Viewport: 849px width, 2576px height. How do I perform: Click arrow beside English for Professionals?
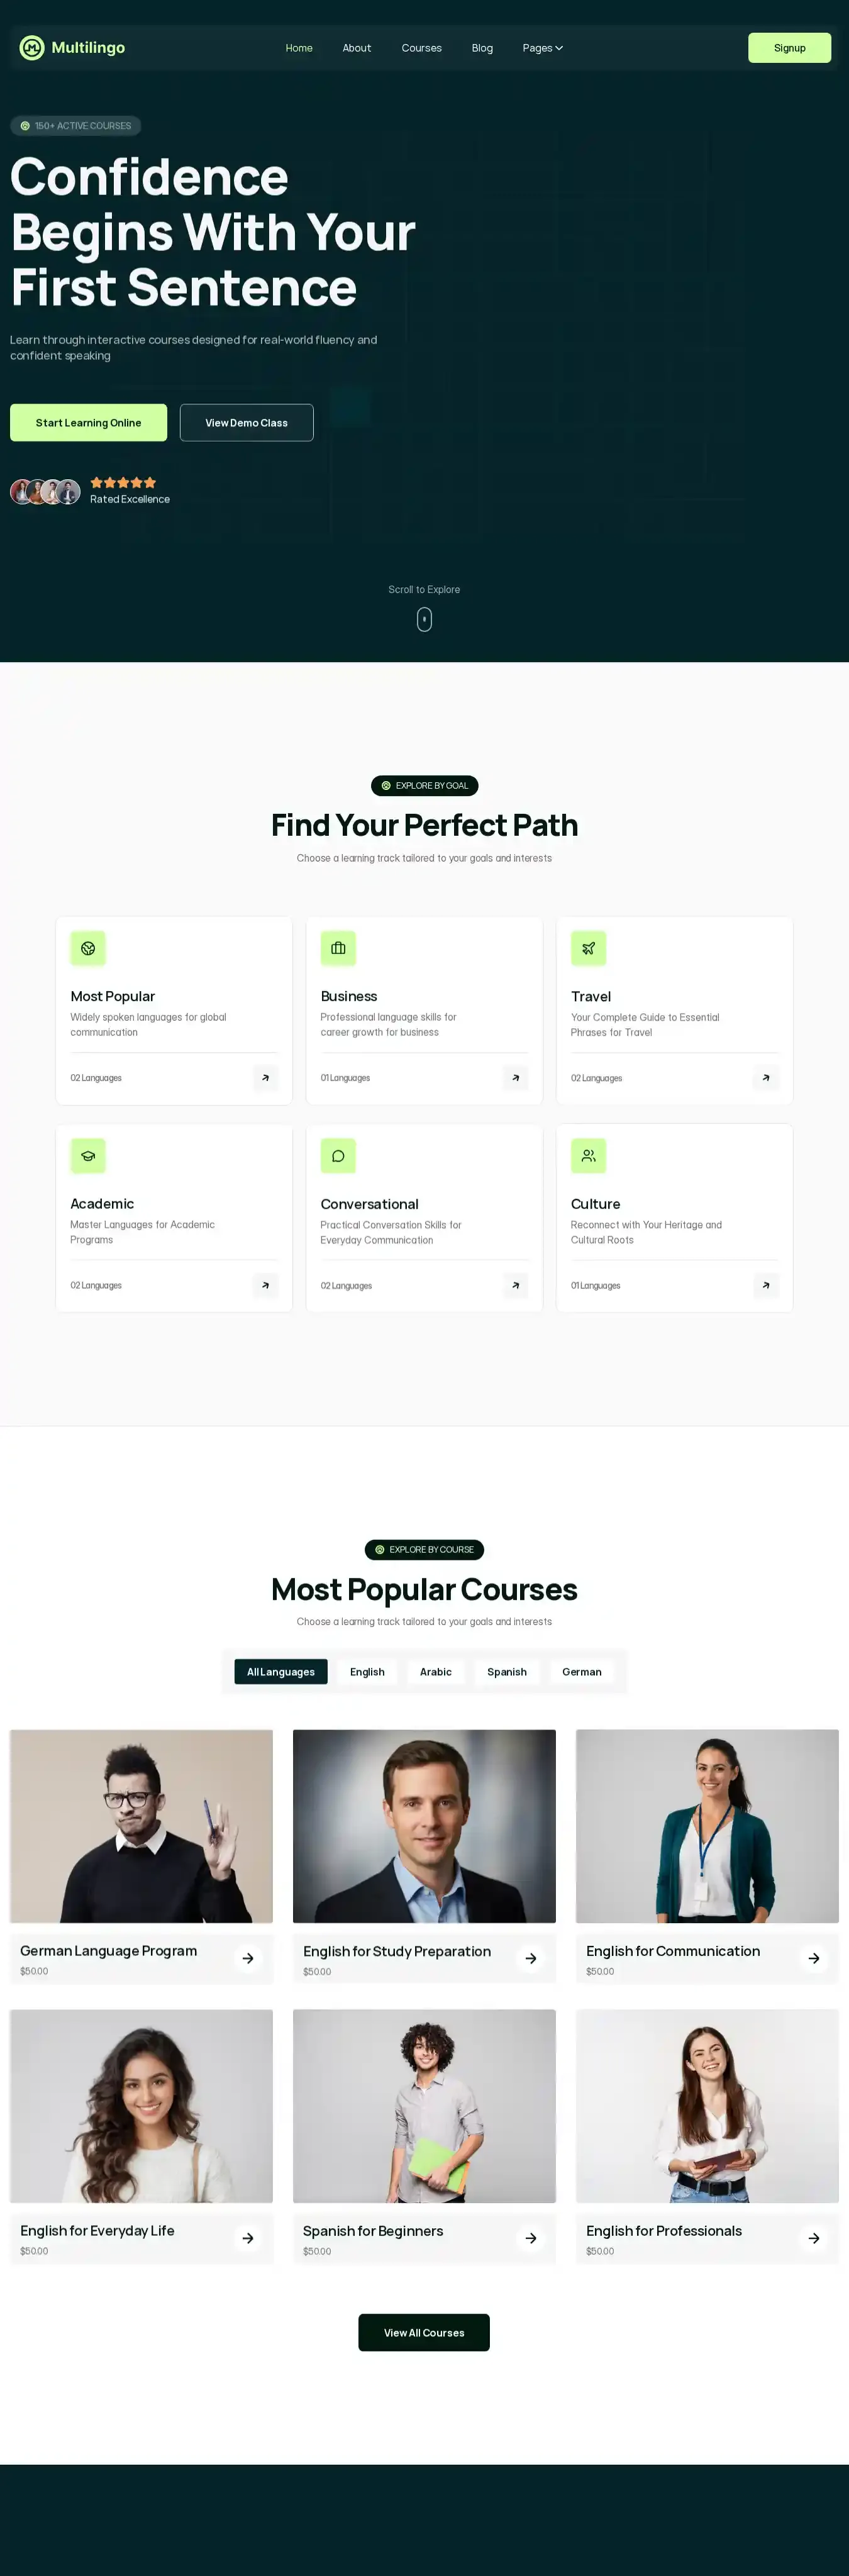point(814,2238)
